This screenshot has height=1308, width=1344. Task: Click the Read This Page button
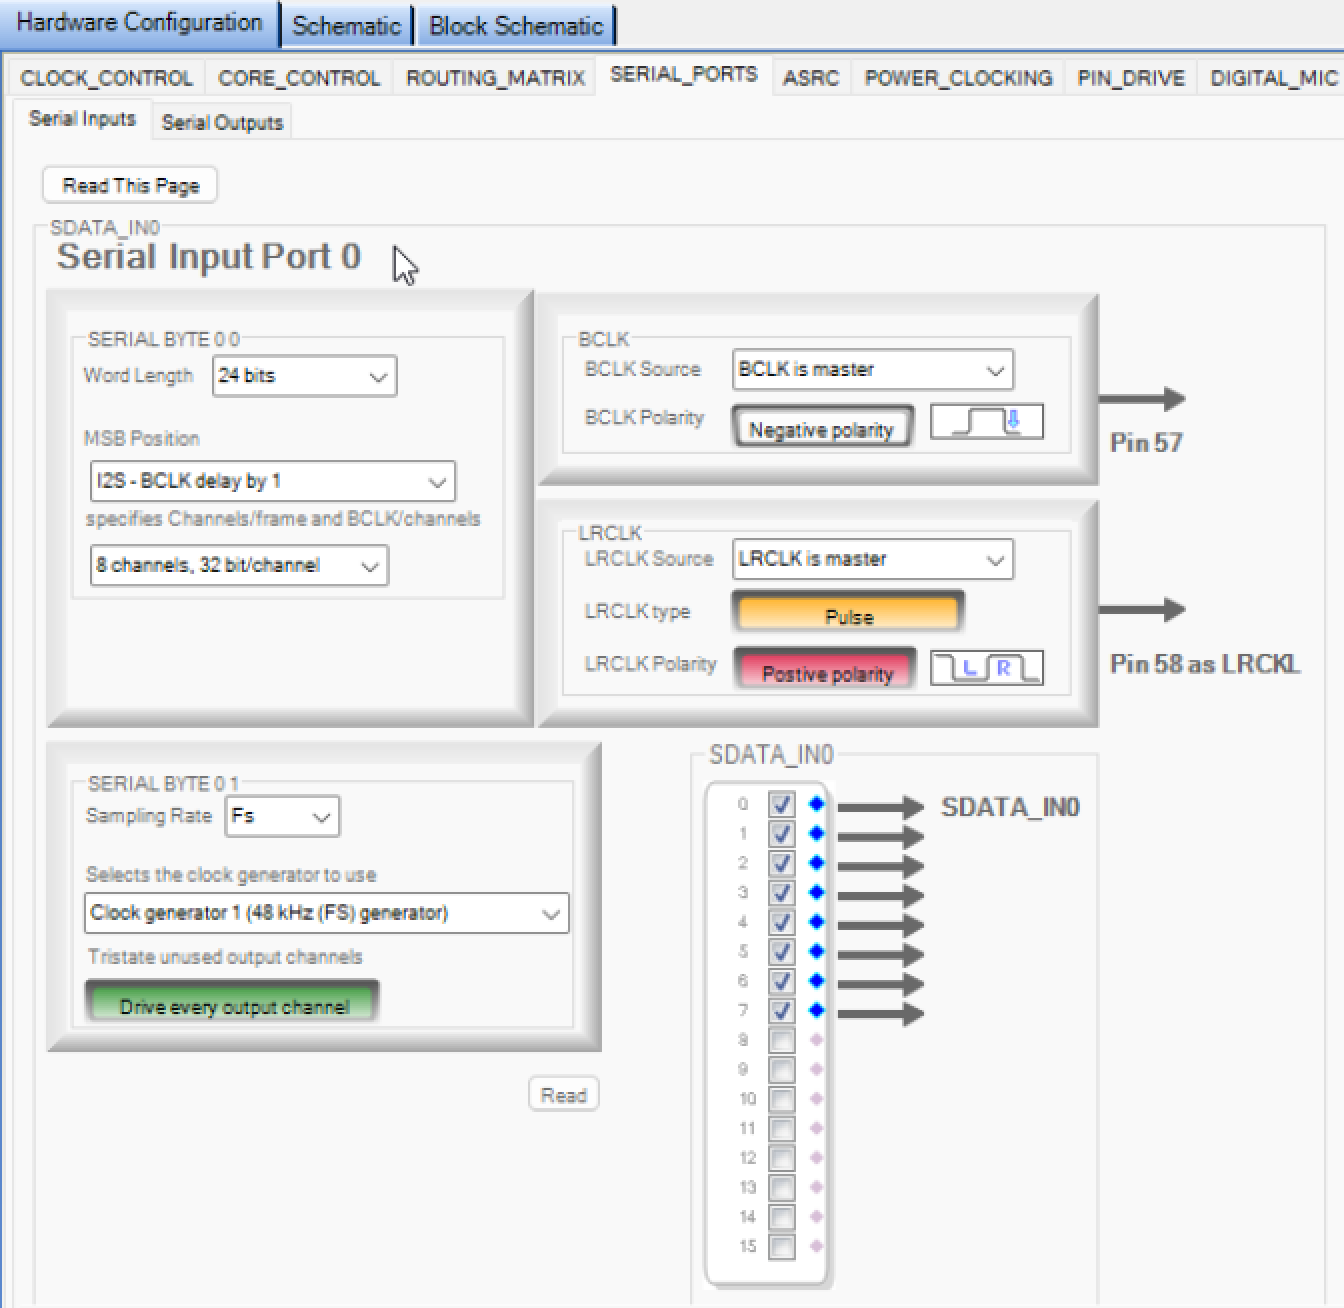129,184
